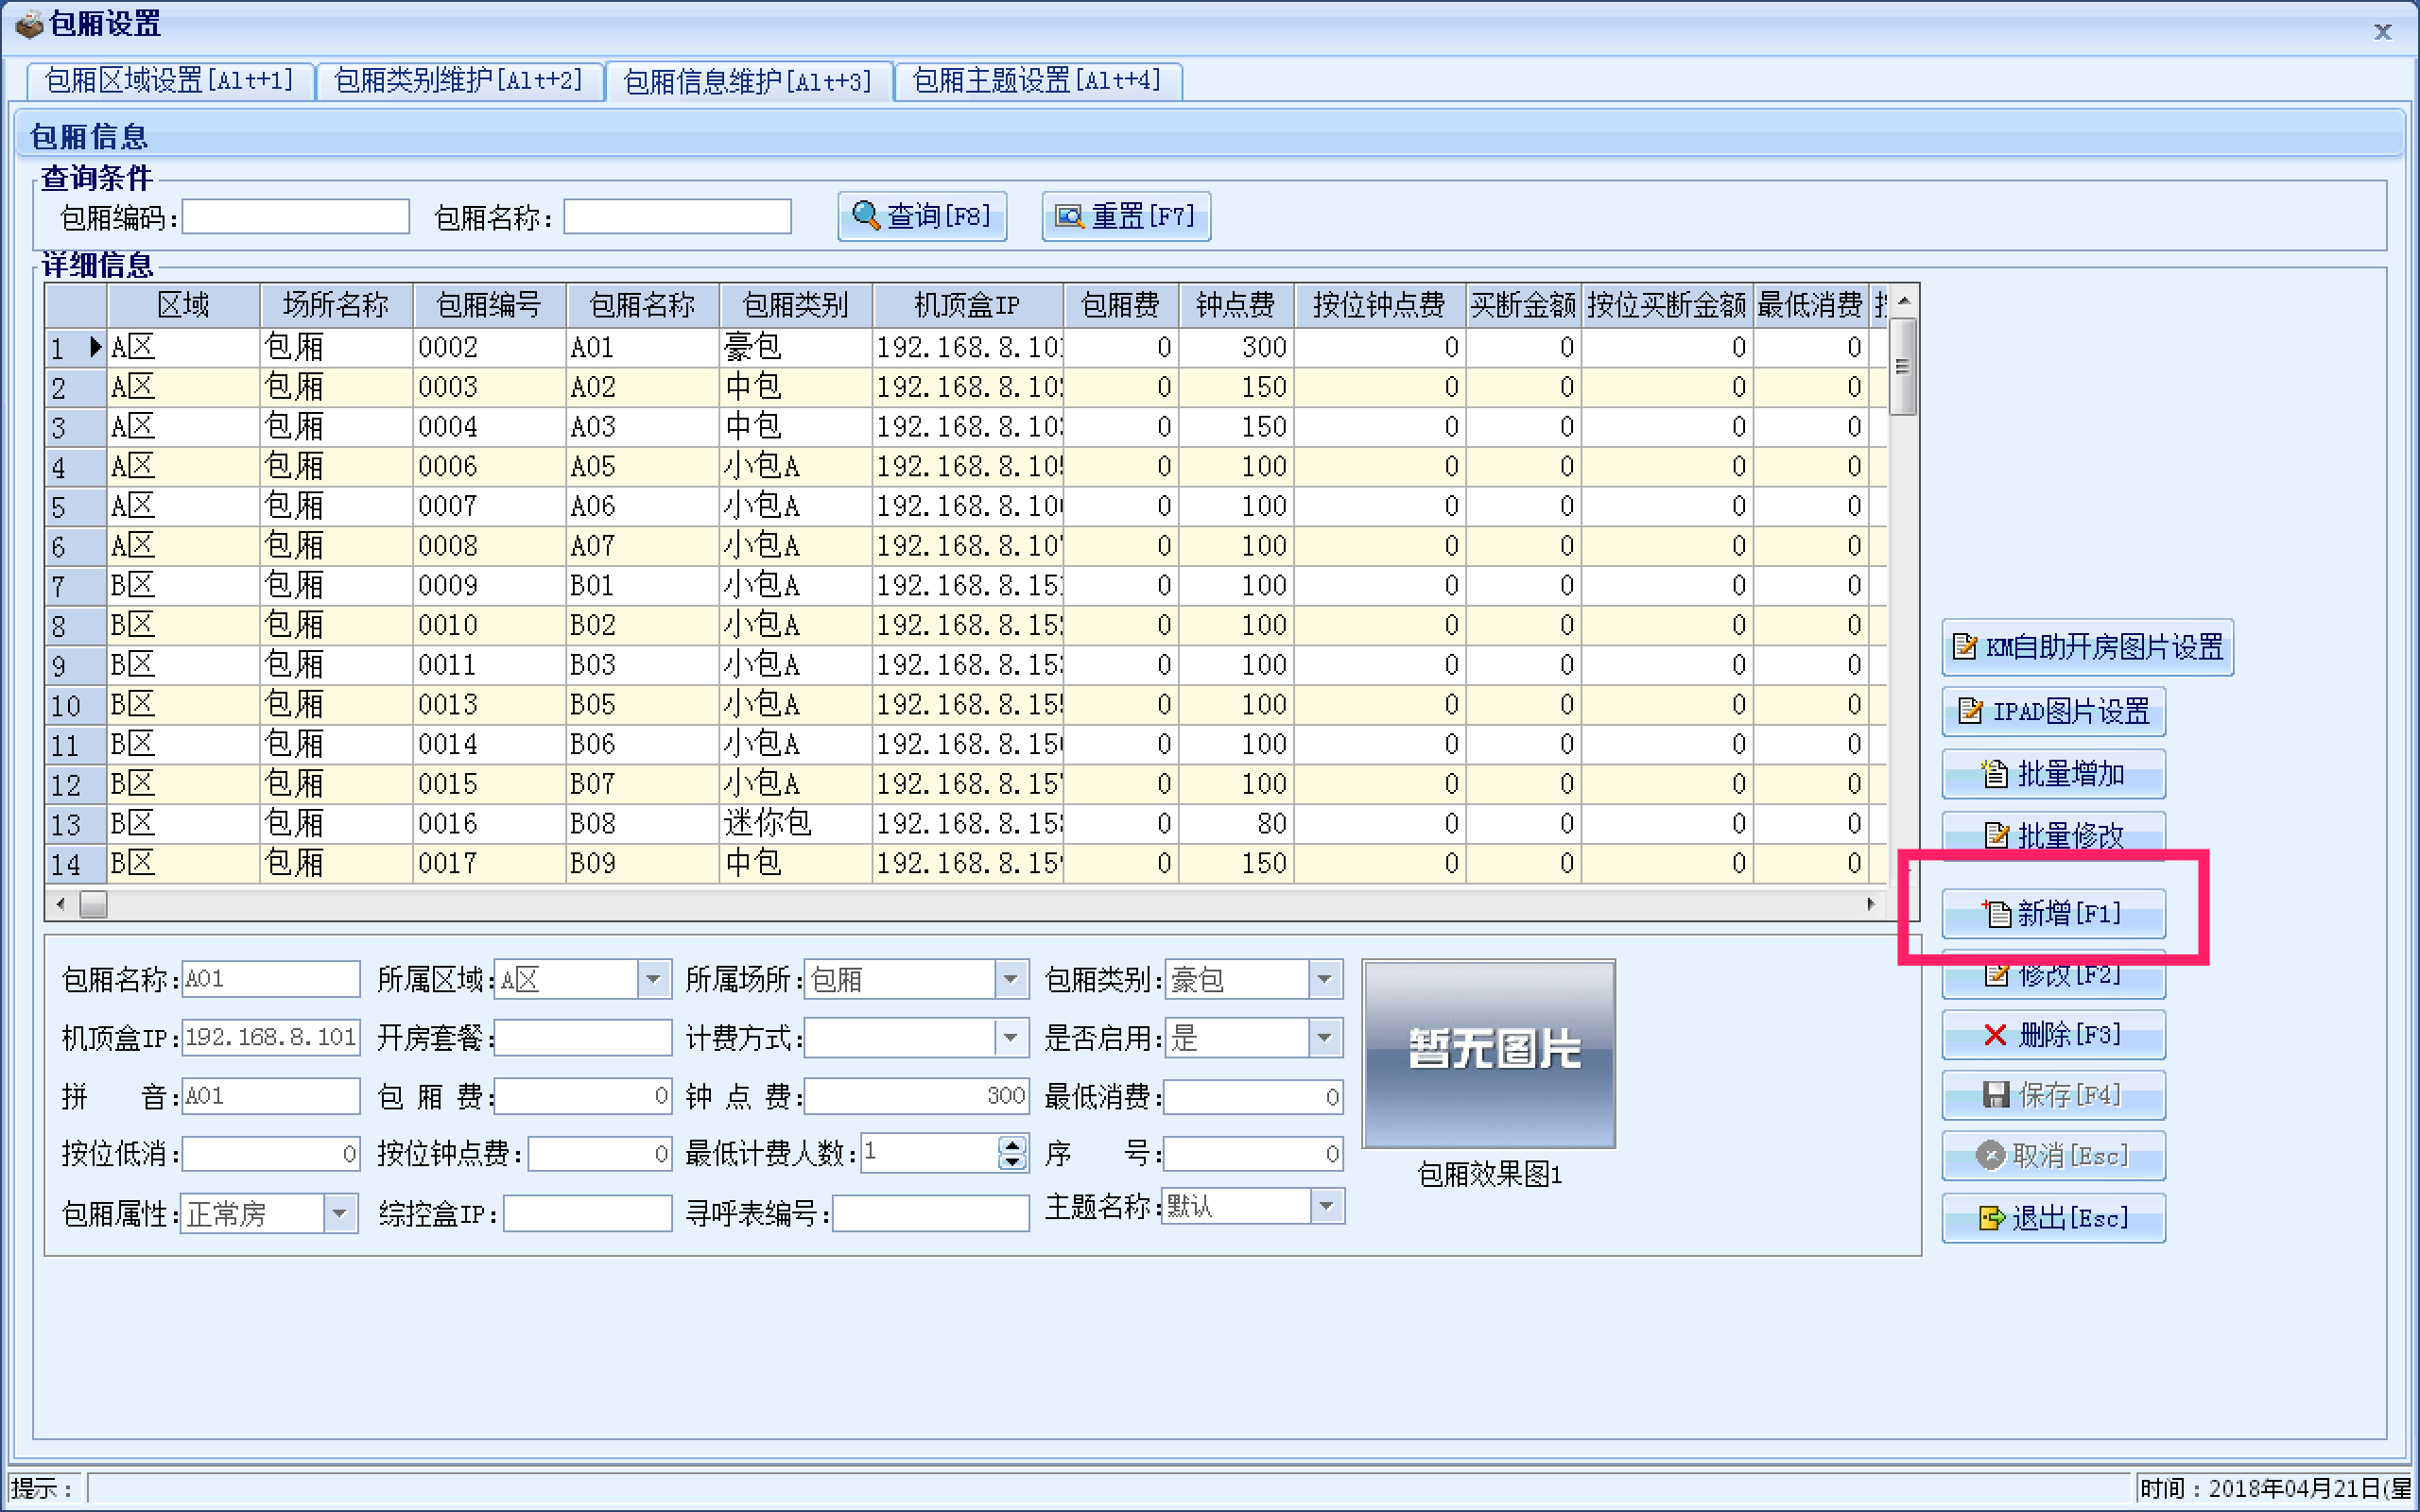Expand the 是否启用 dropdown
The width and height of the screenshot is (2420, 1512).
click(1324, 1038)
